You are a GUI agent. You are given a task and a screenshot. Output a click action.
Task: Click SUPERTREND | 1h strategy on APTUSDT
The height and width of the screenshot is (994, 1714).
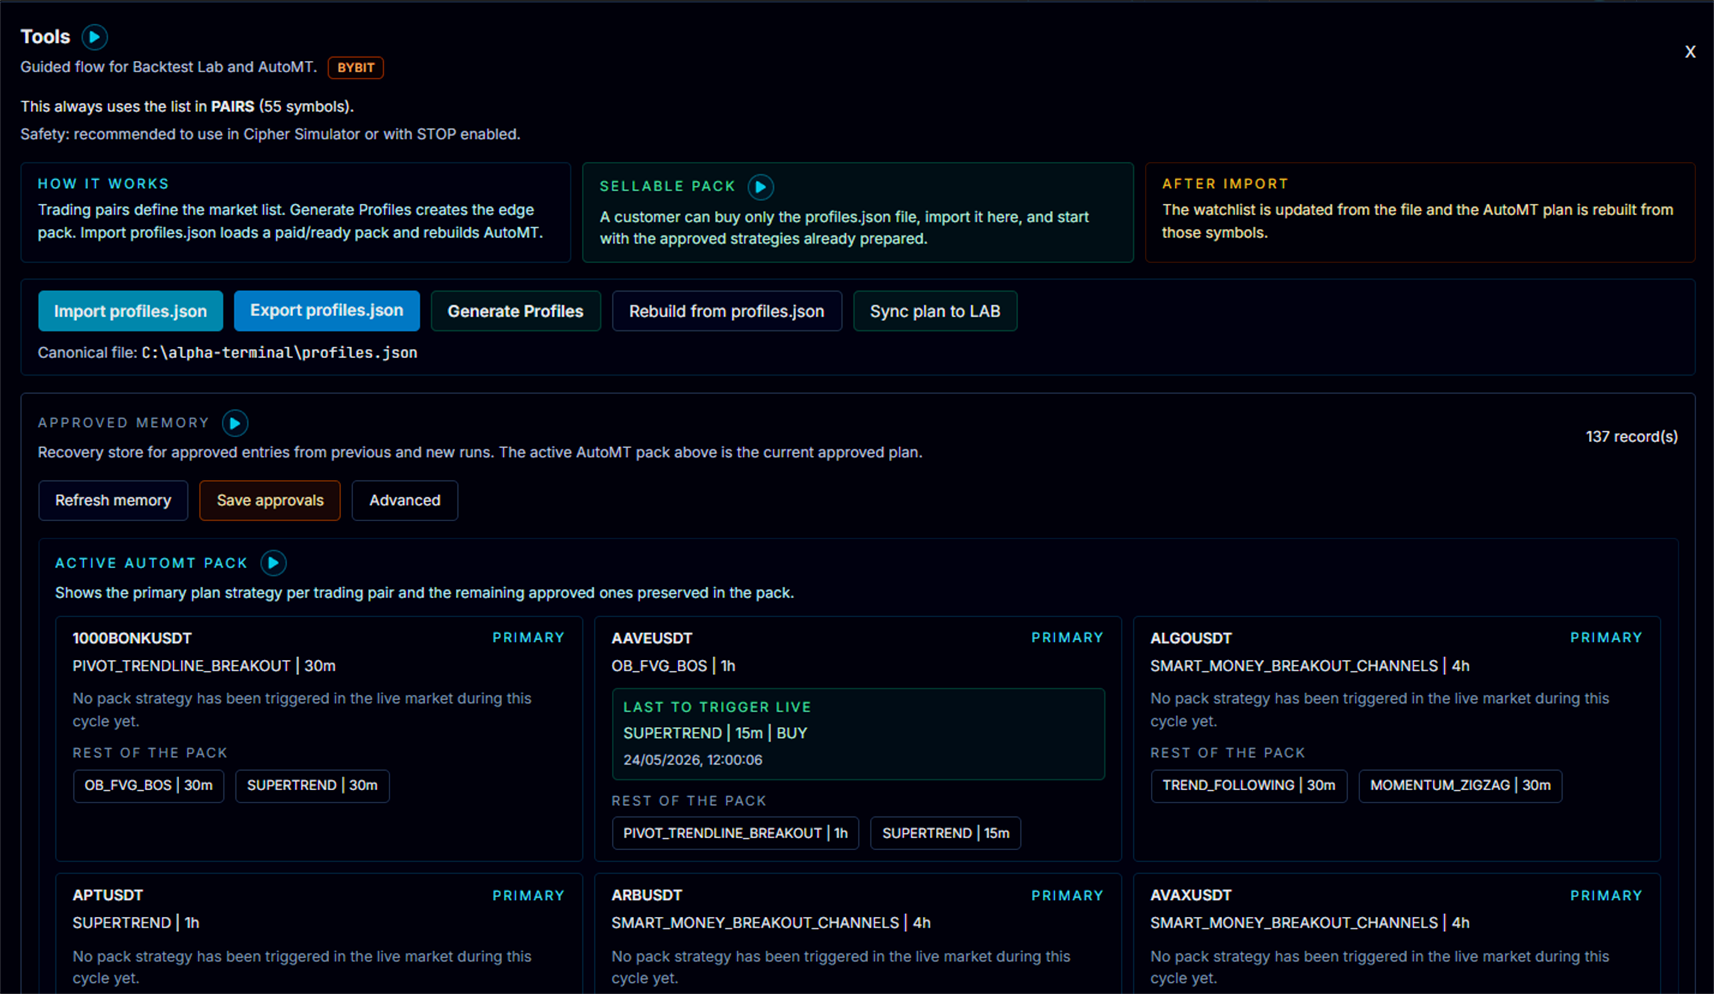136,923
